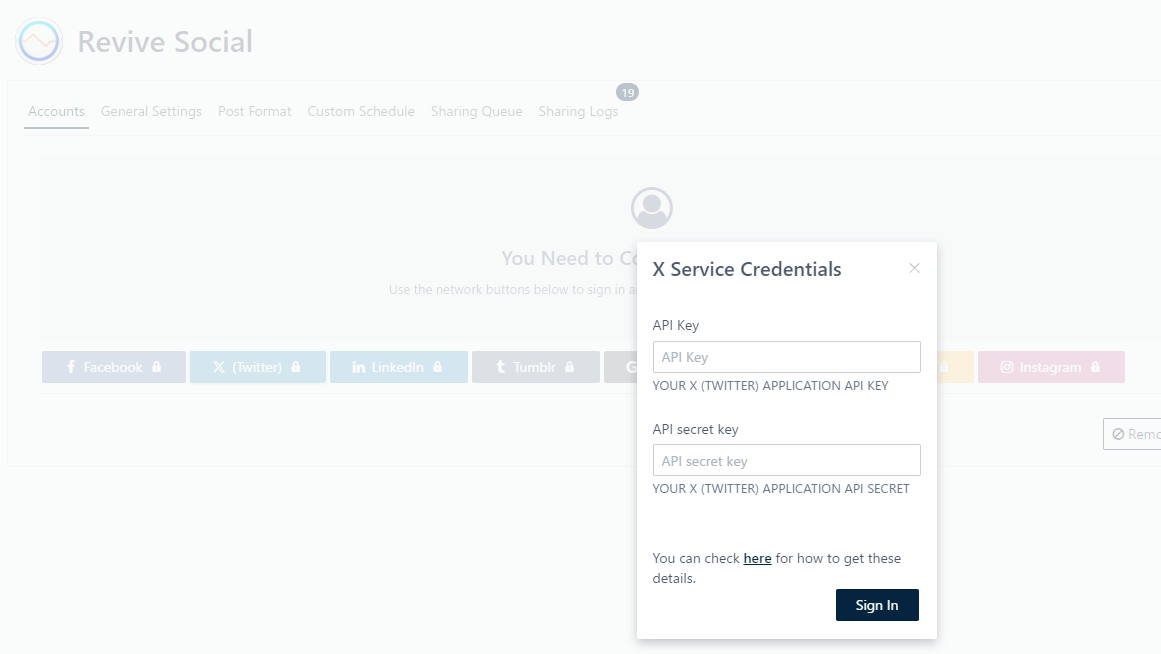Screen dimensions: 1161x654
Task: Click the 'X Service Credentials' dialog heading
Action: pos(746,270)
